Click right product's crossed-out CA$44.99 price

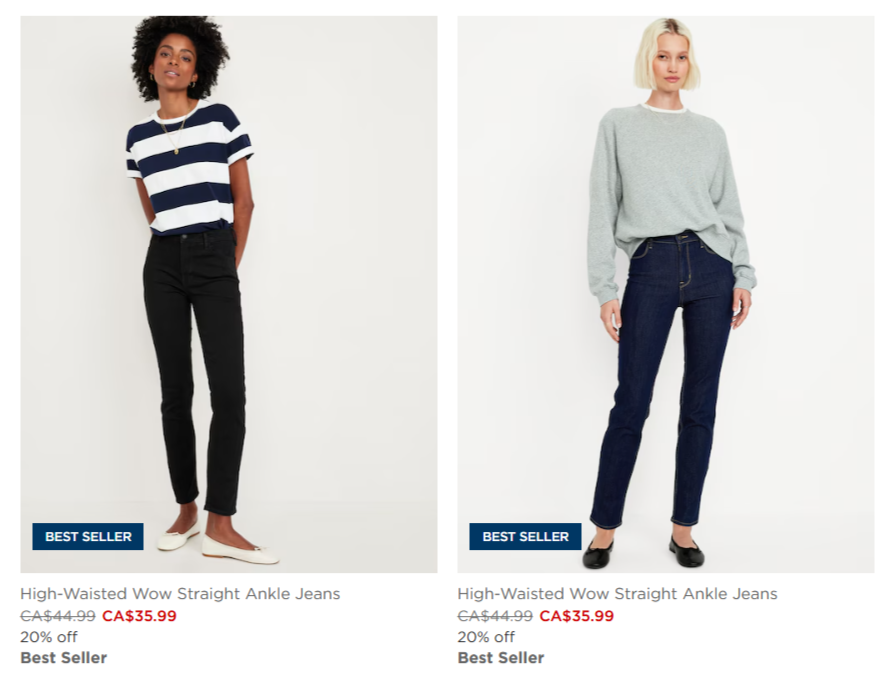(495, 616)
